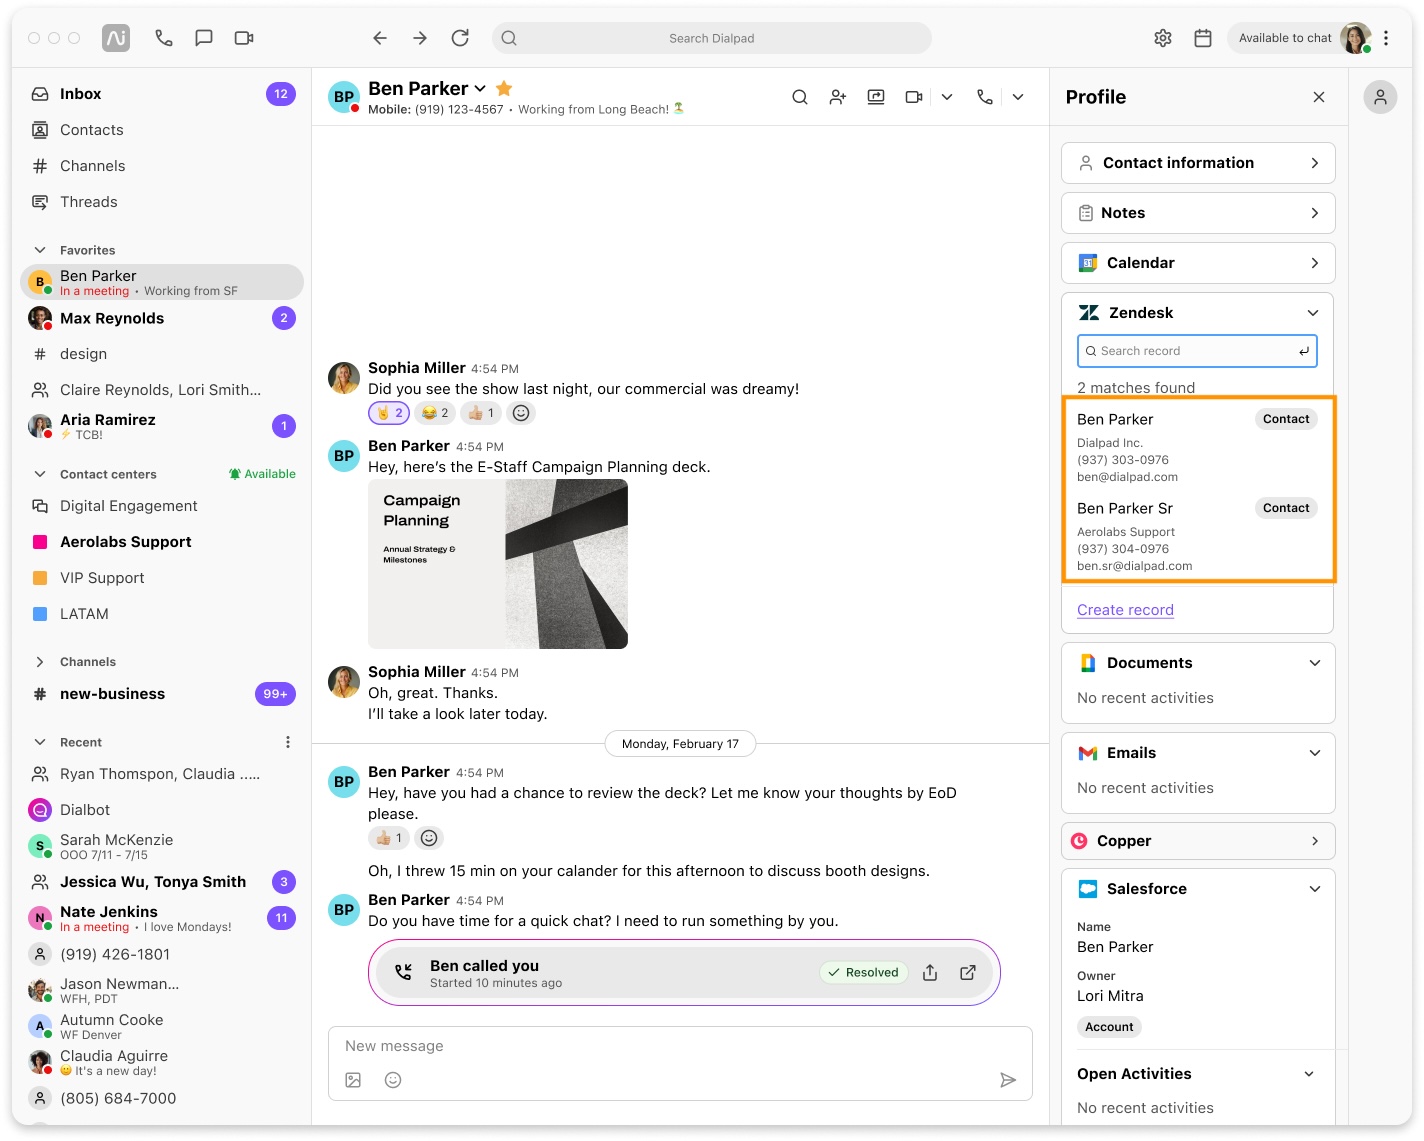This screenshot has height=1141, width=1424.
Task: Collapse Open Activities section
Action: (x=1309, y=1074)
